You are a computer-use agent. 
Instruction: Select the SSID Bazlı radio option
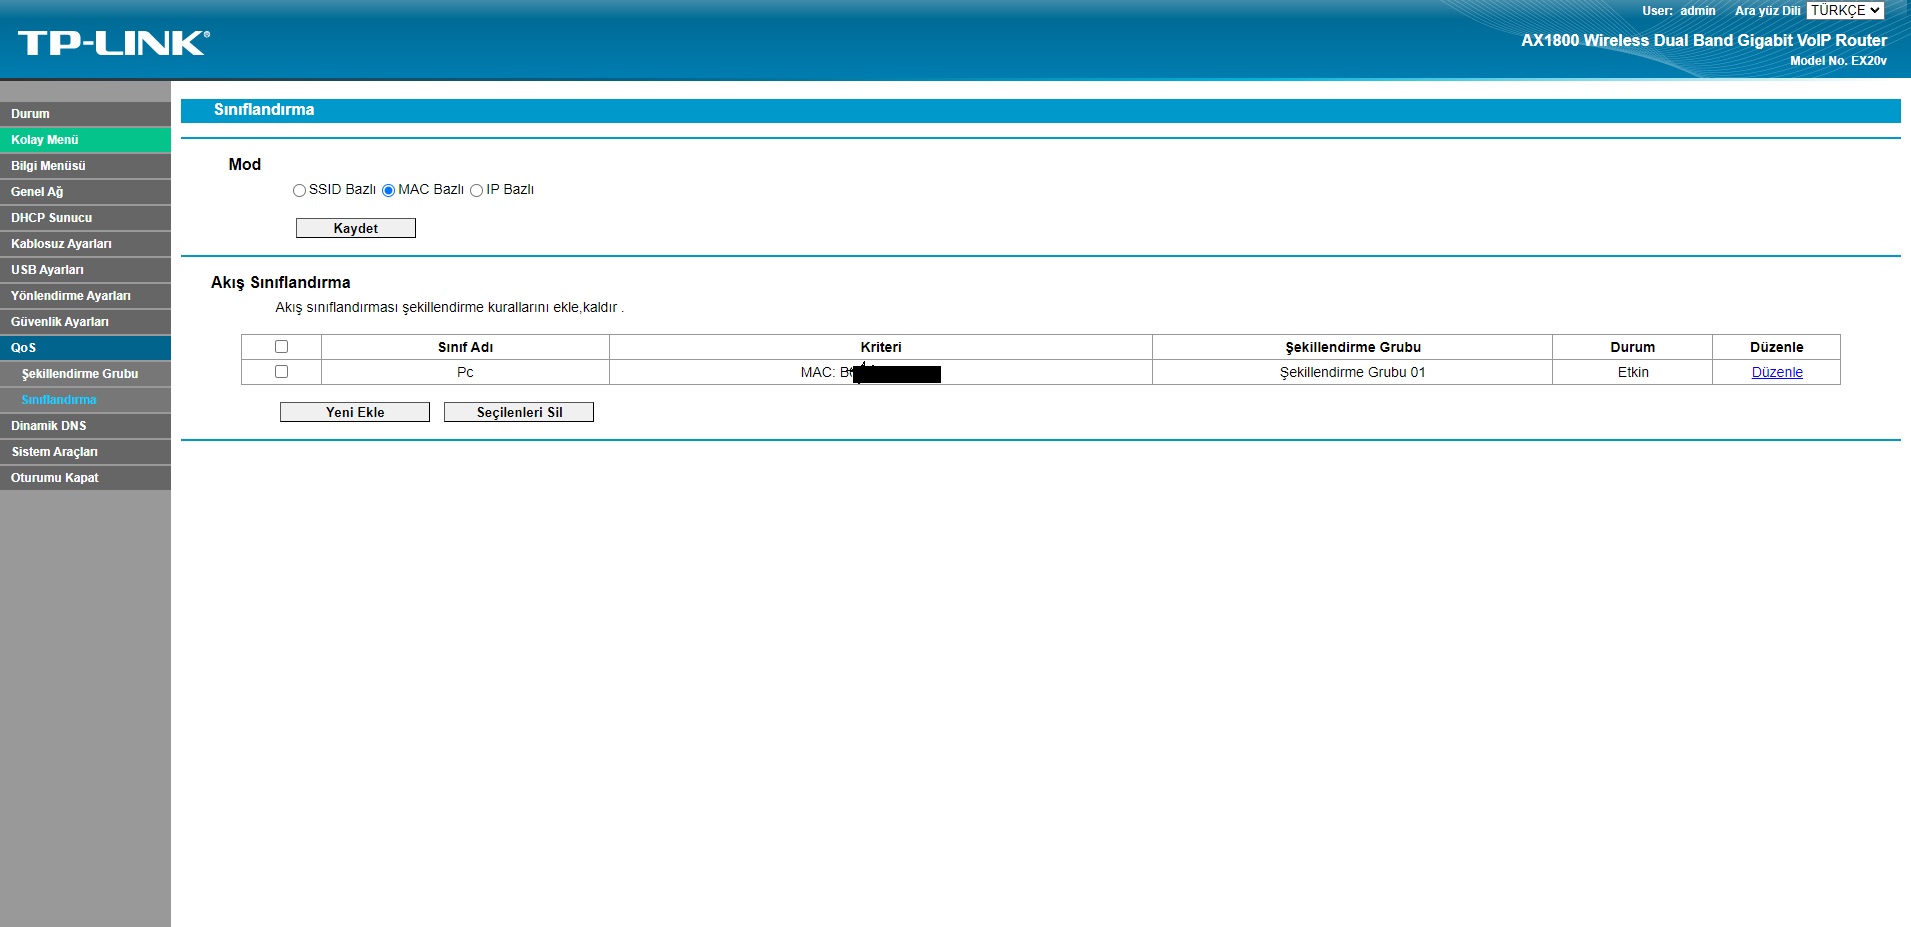(299, 190)
